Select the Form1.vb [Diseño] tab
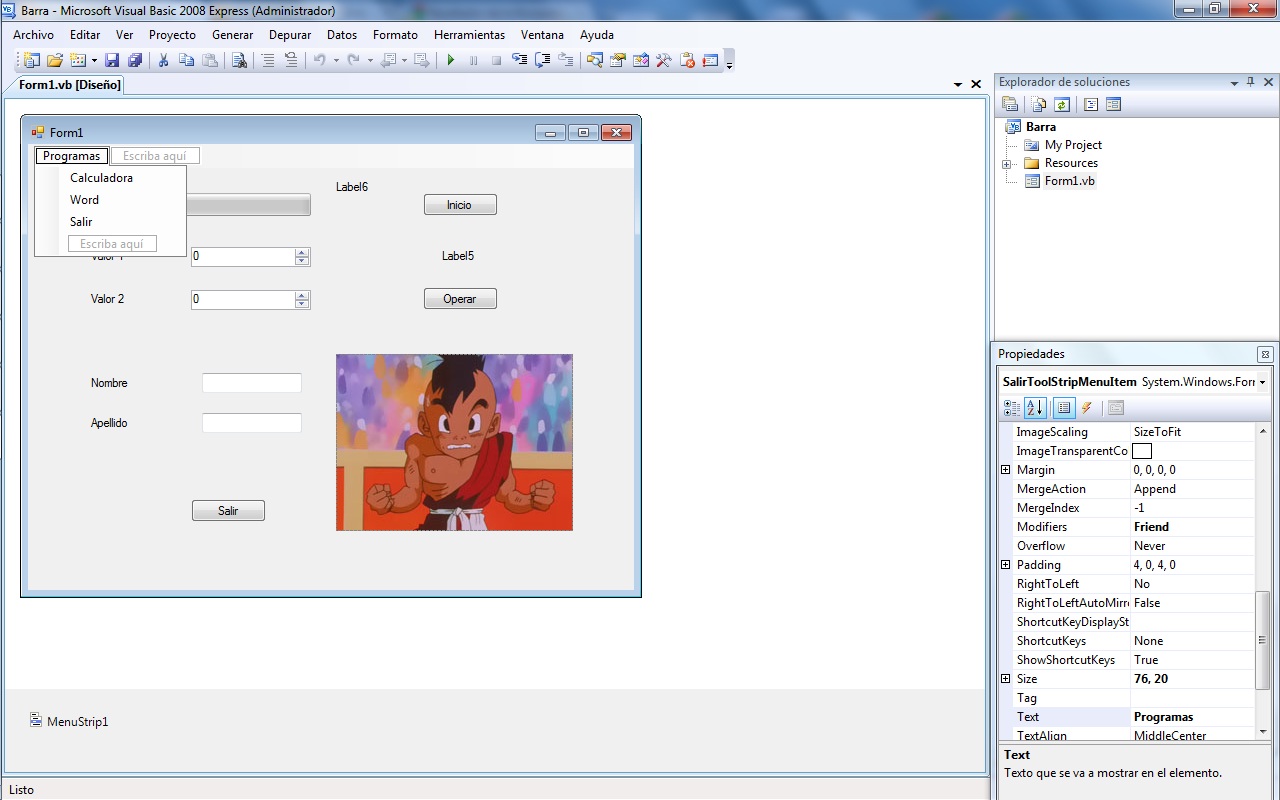The height and width of the screenshot is (800, 1280). pos(70,85)
